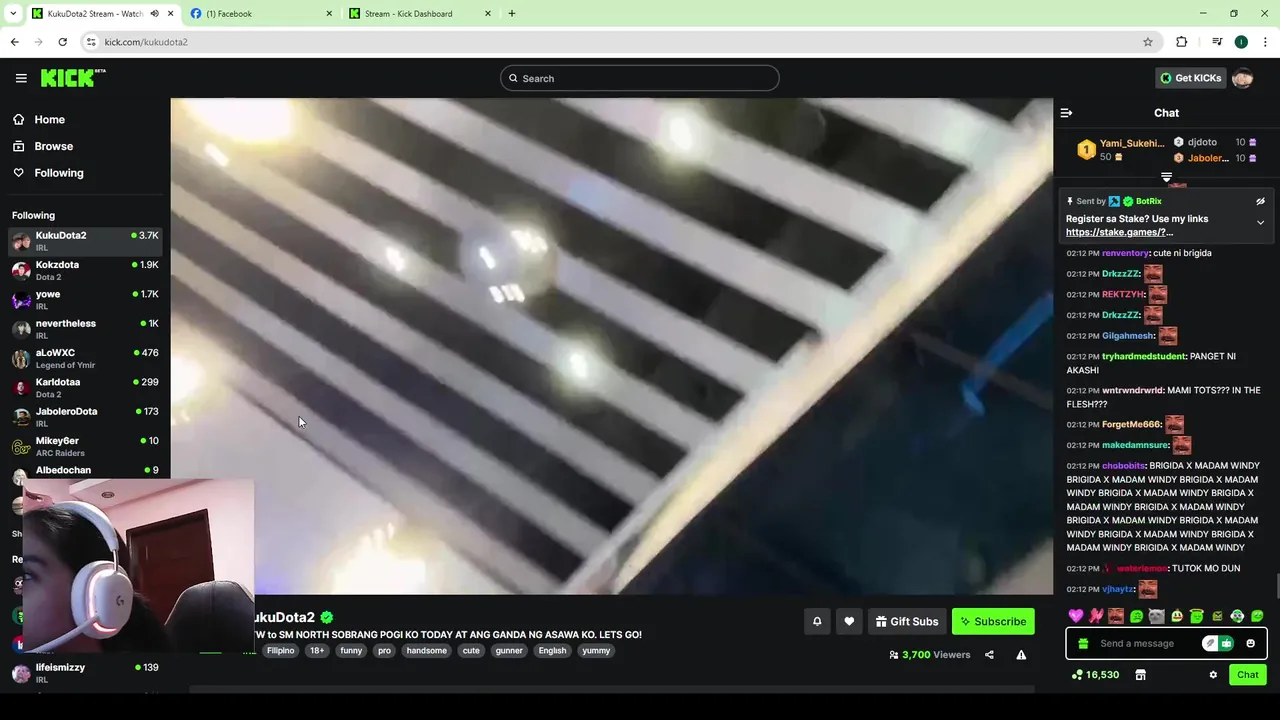Click the 16,530 channel points balance

pos(1094,675)
